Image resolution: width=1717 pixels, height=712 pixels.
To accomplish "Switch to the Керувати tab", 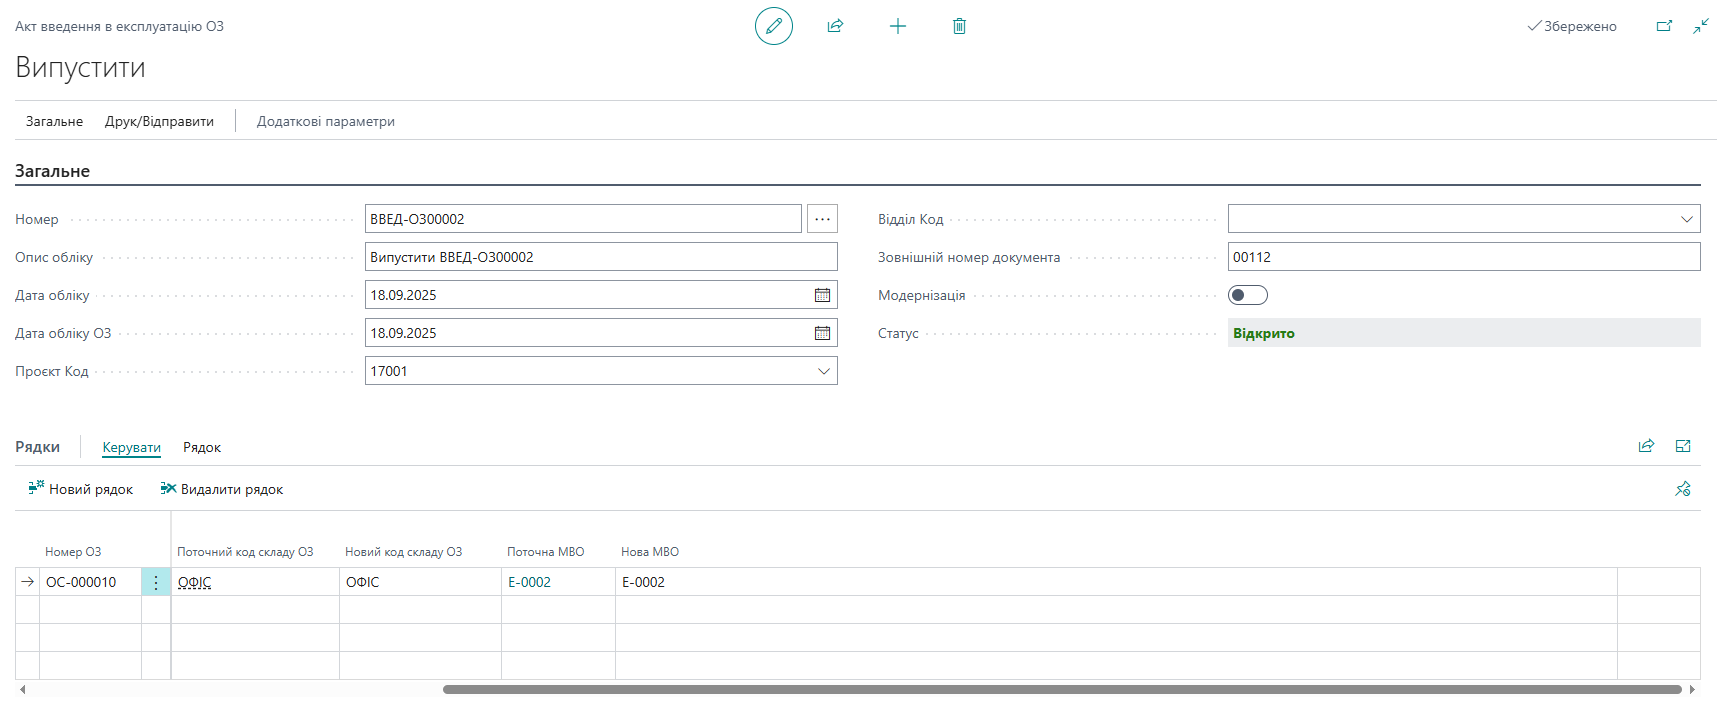I will 131,447.
